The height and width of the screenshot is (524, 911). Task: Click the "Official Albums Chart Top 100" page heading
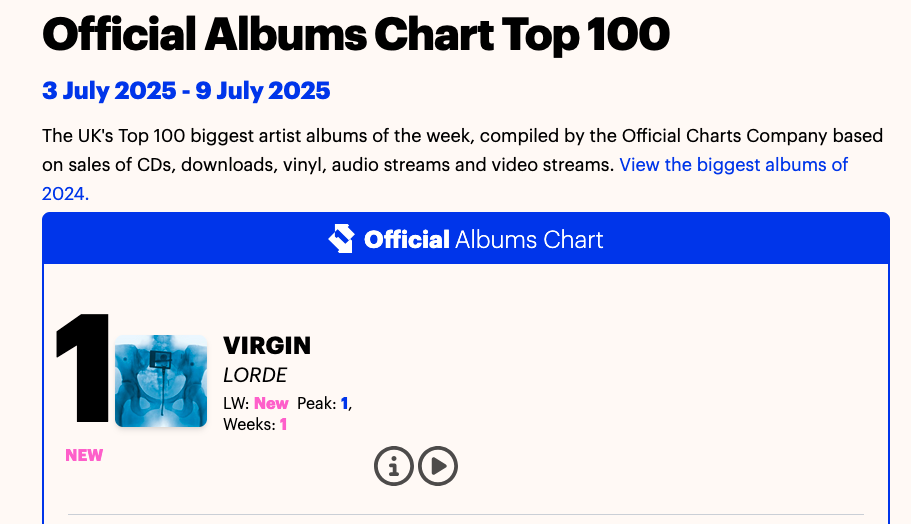[x=356, y=35]
